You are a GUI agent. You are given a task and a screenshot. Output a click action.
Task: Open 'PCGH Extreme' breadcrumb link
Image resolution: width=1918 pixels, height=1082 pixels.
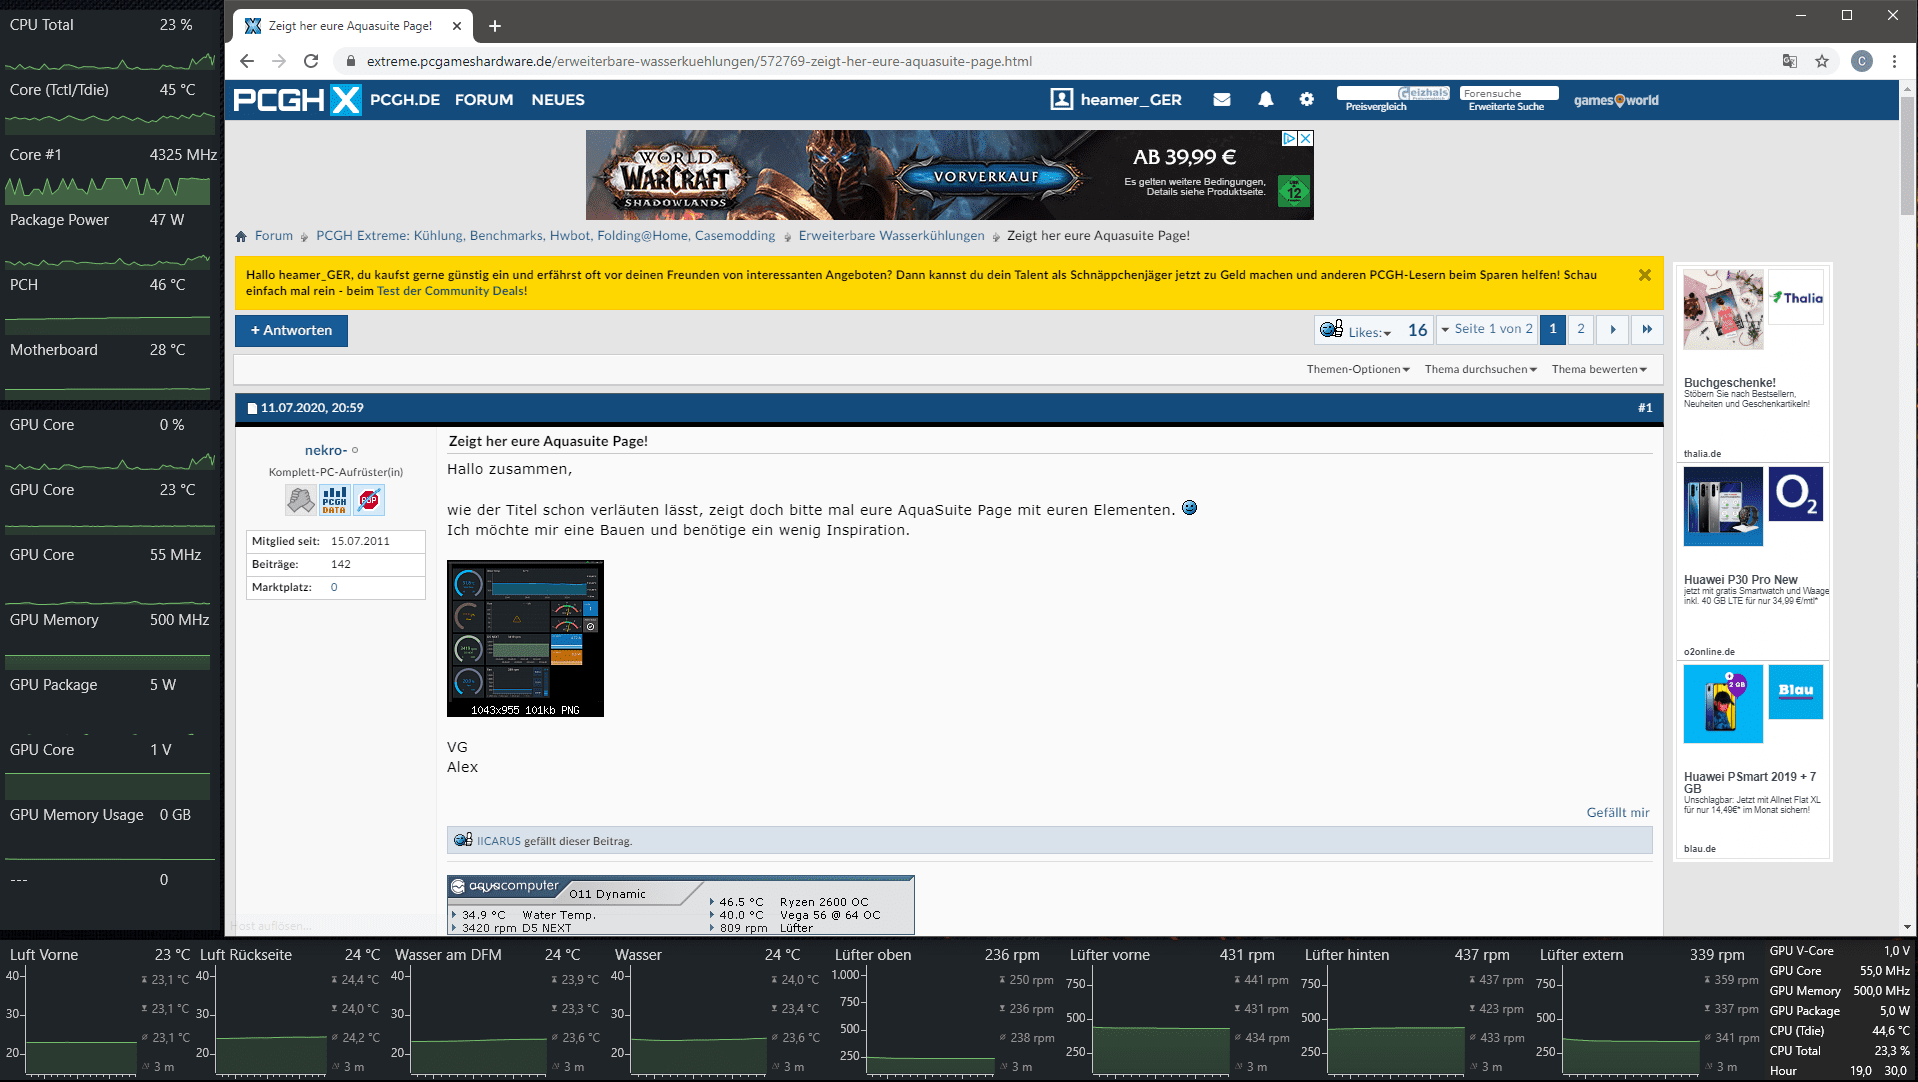545,236
